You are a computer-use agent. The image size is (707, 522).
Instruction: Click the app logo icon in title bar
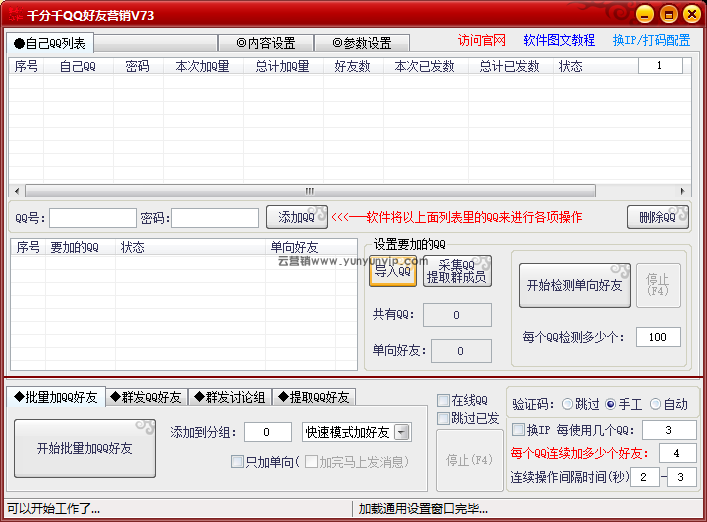pyautogui.click(x=16, y=14)
